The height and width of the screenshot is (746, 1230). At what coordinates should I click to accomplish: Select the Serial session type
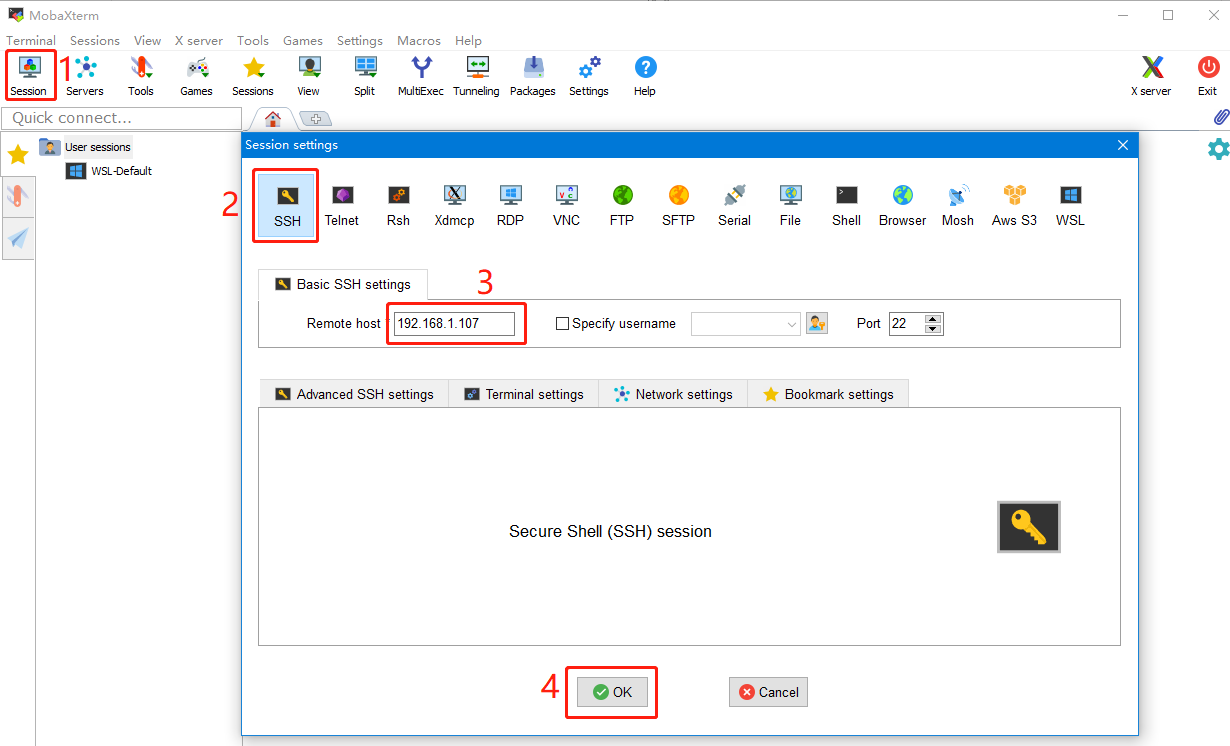pyautogui.click(x=734, y=205)
